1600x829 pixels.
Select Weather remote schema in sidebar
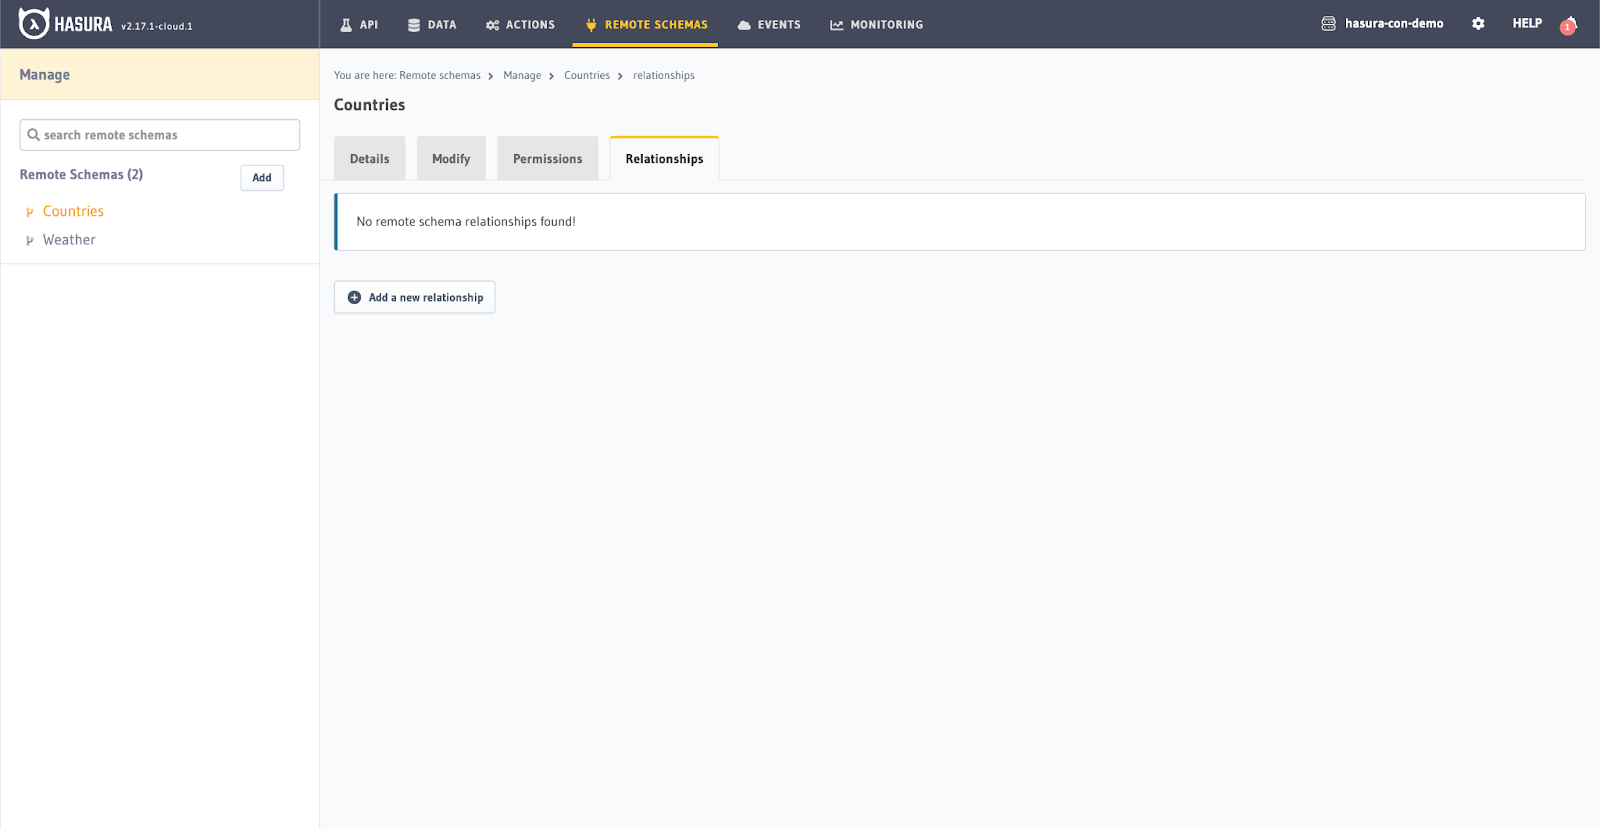click(69, 240)
